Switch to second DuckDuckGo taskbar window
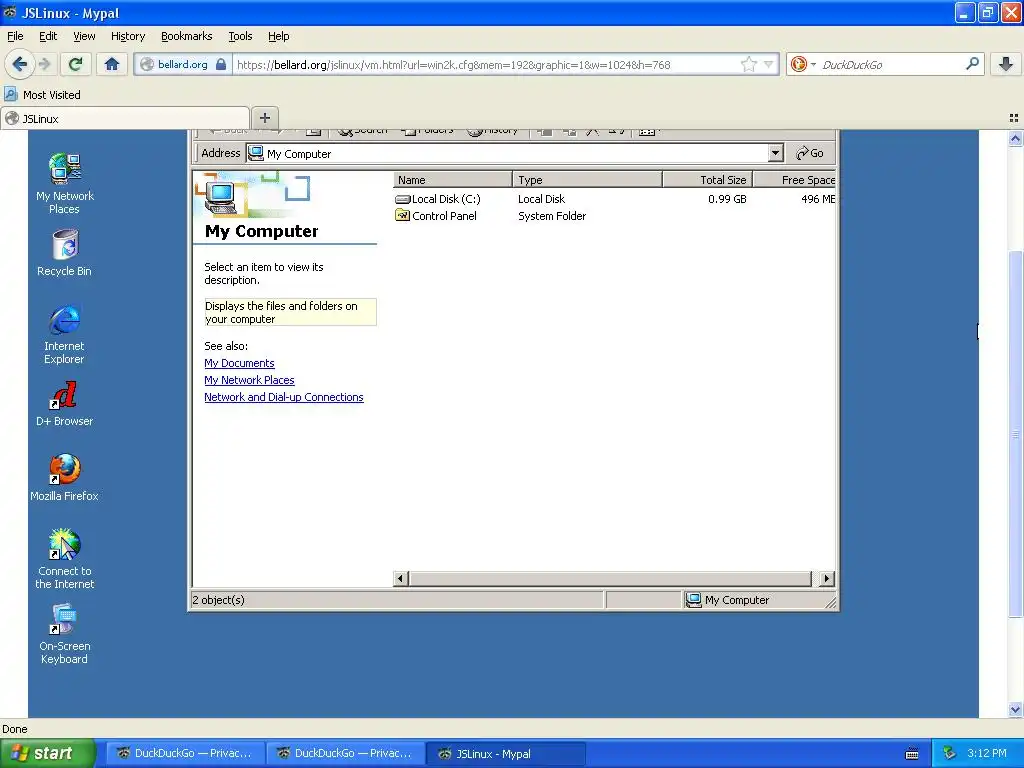 (x=345, y=753)
